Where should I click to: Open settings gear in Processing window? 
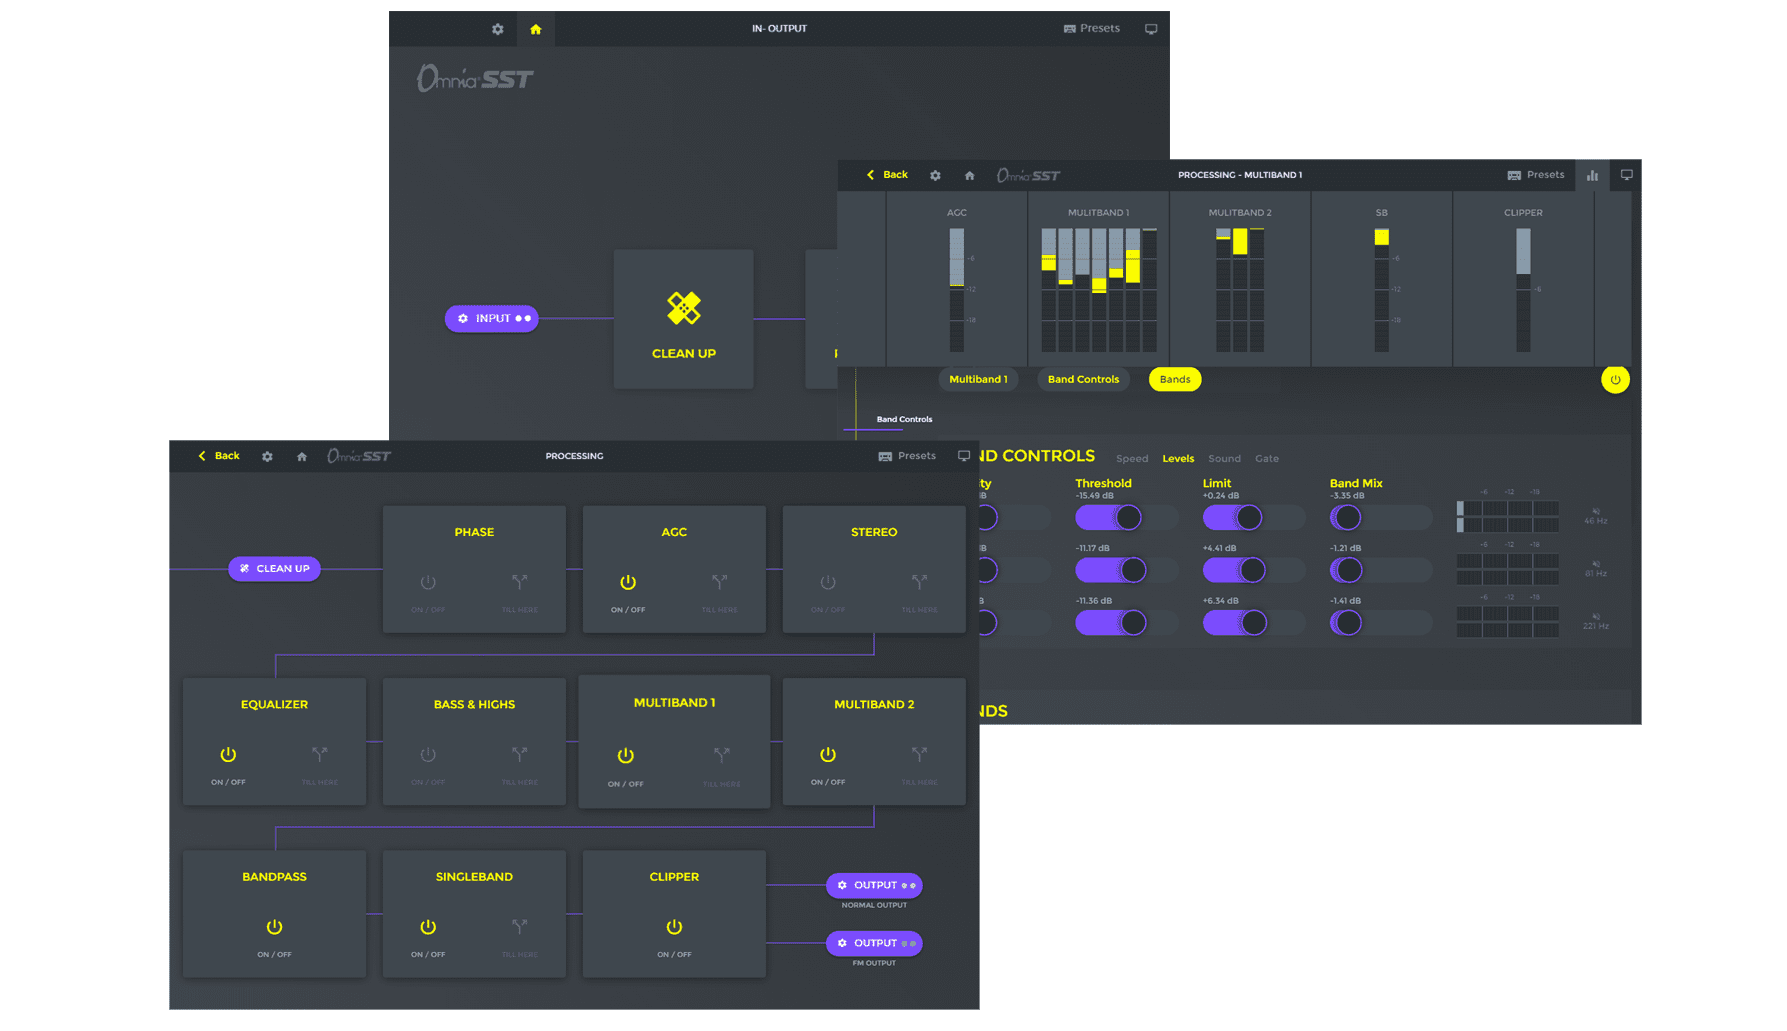pyautogui.click(x=267, y=456)
